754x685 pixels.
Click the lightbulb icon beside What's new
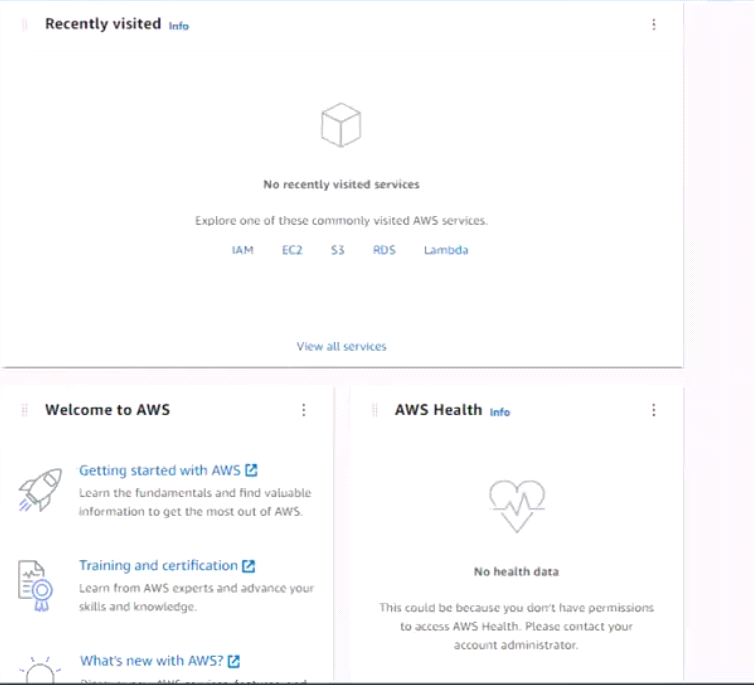pos(39,668)
